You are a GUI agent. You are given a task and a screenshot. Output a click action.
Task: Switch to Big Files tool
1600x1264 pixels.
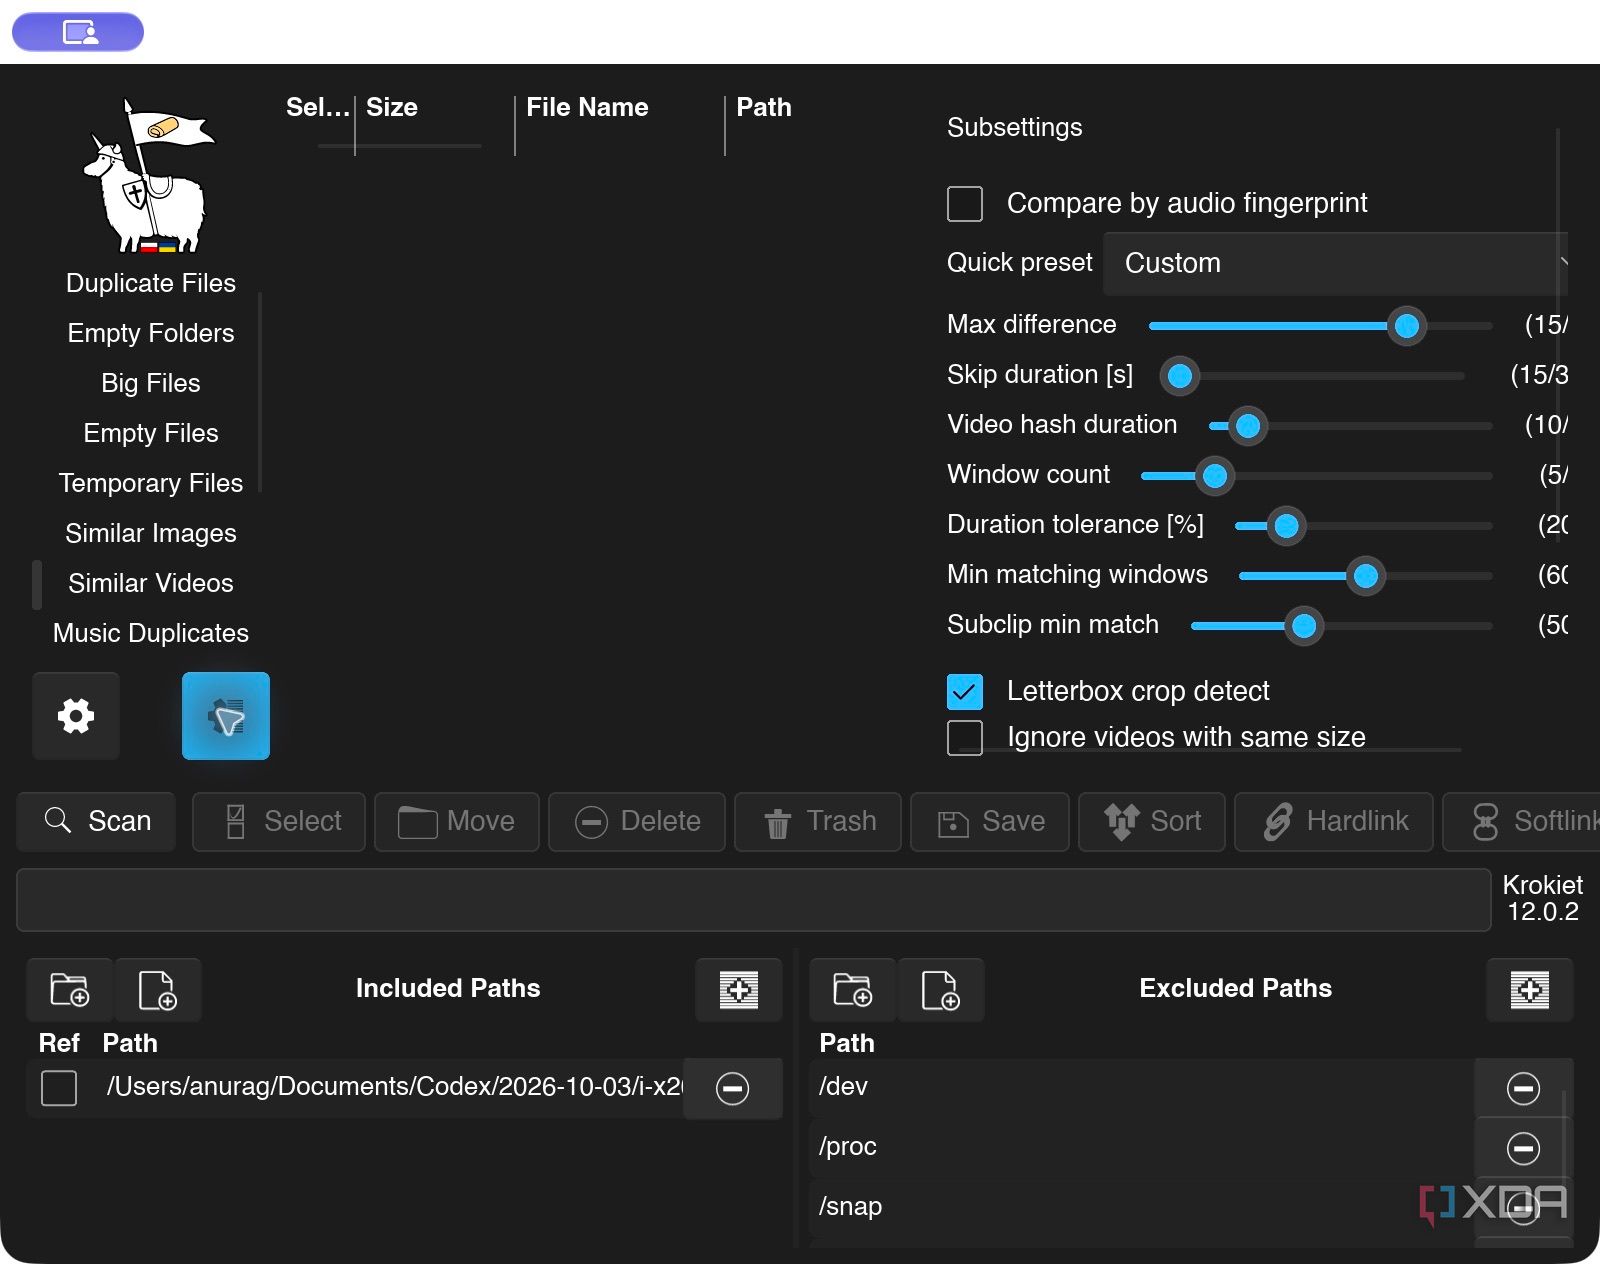(151, 384)
